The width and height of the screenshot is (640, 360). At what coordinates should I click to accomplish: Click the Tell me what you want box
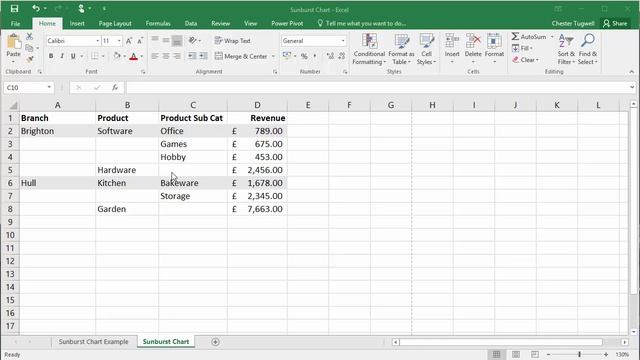362,23
